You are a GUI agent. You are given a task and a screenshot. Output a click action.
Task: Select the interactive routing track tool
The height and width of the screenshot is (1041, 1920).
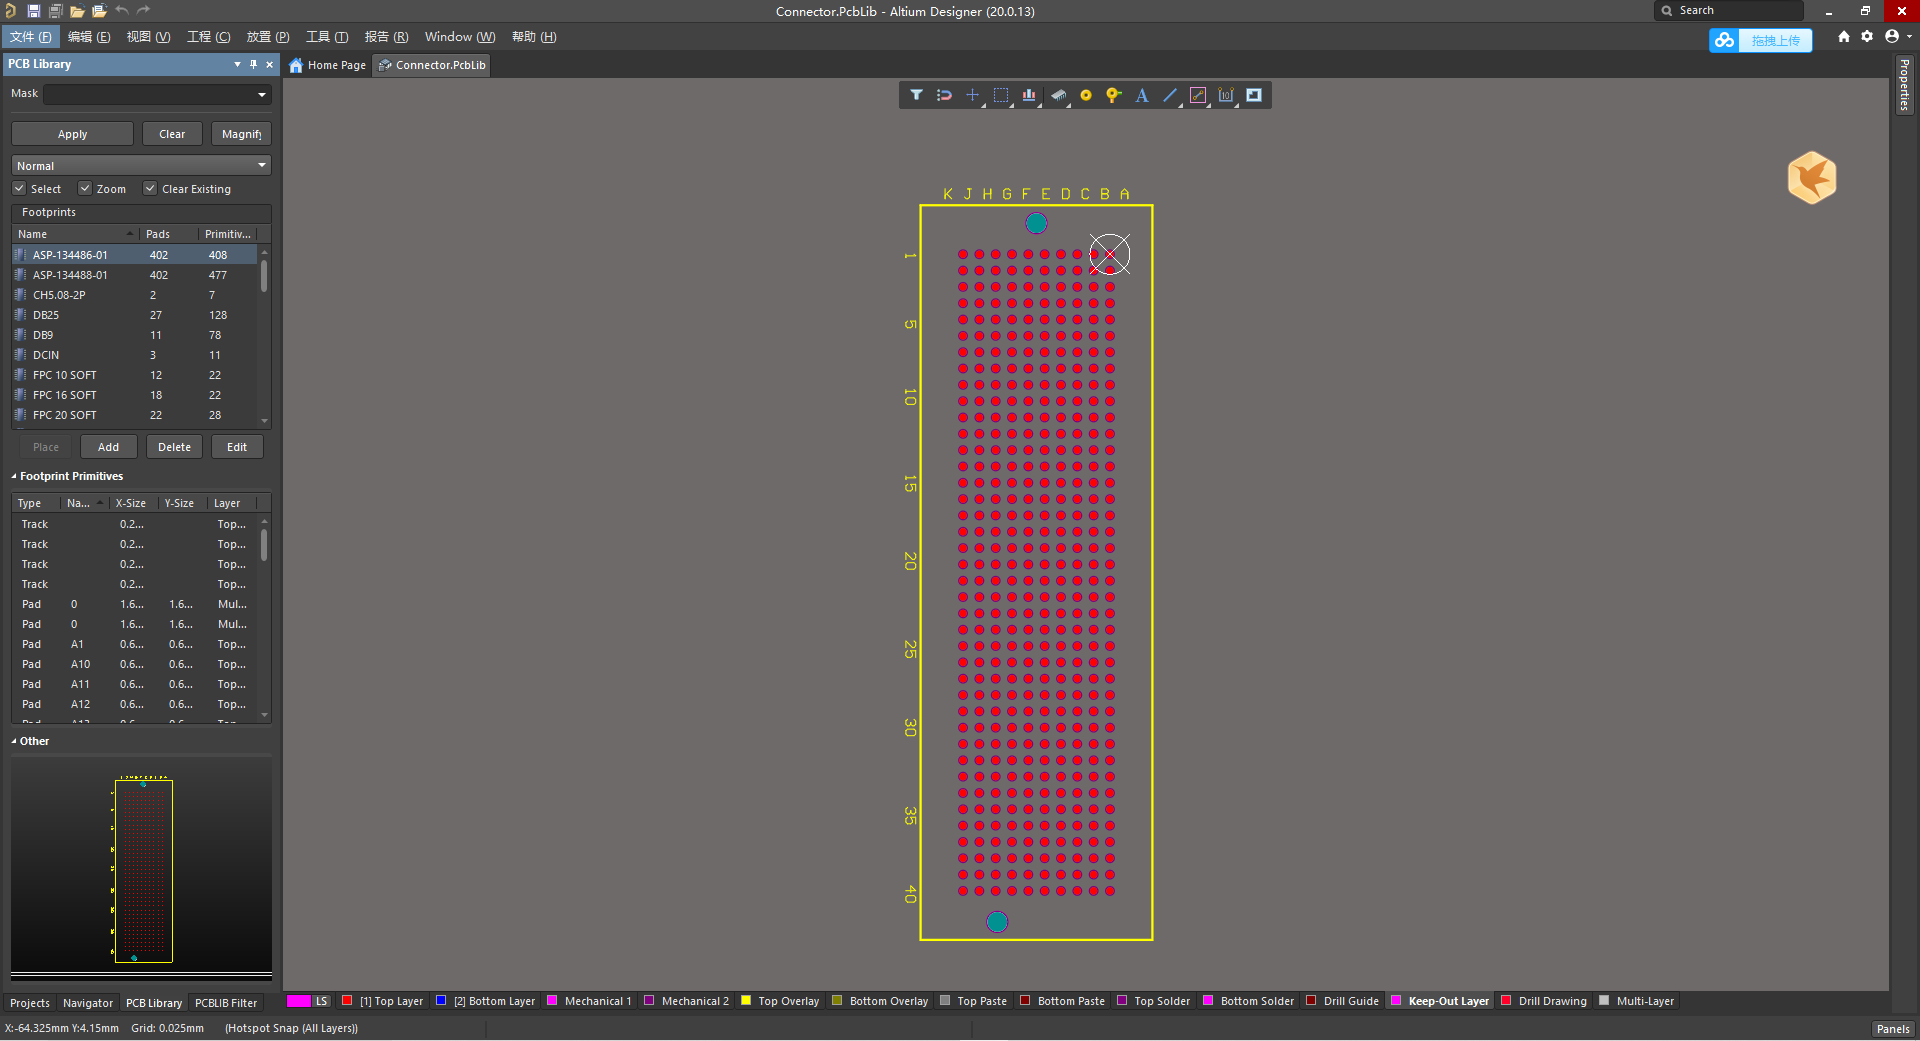tap(1198, 95)
